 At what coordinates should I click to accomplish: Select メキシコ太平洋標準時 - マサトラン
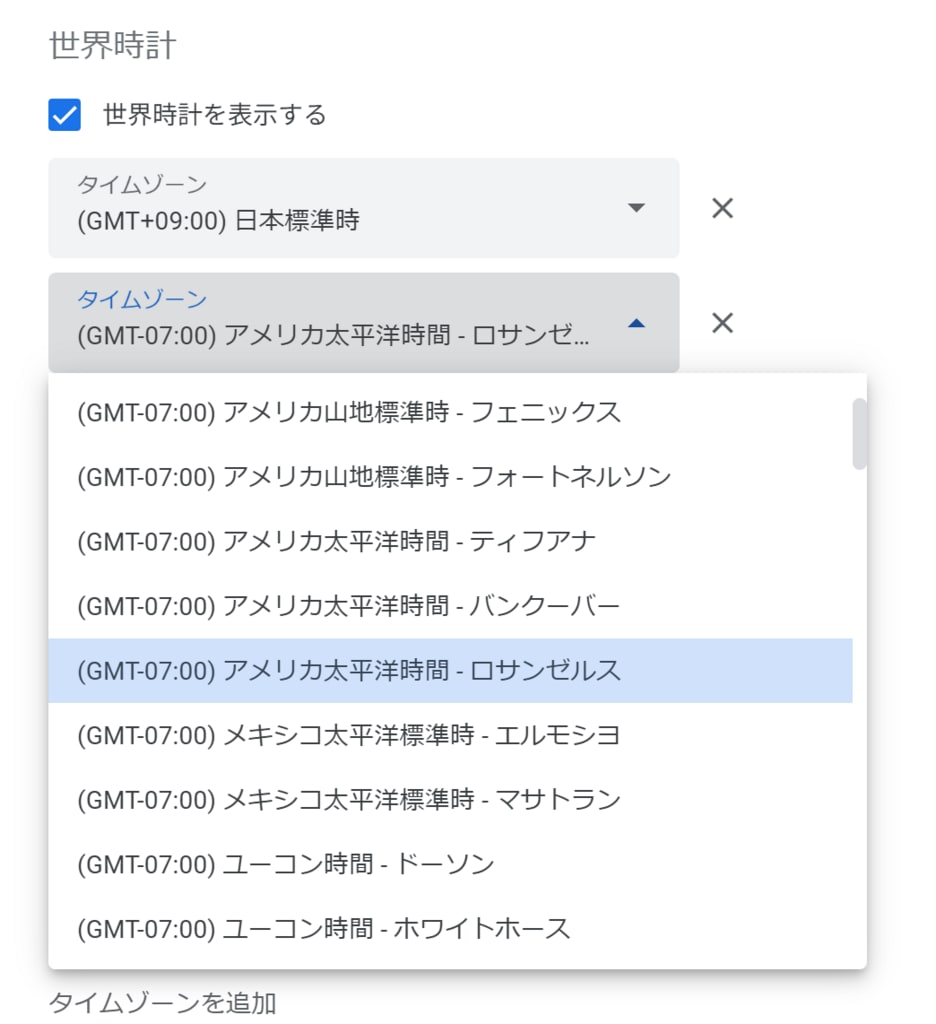point(450,799)
